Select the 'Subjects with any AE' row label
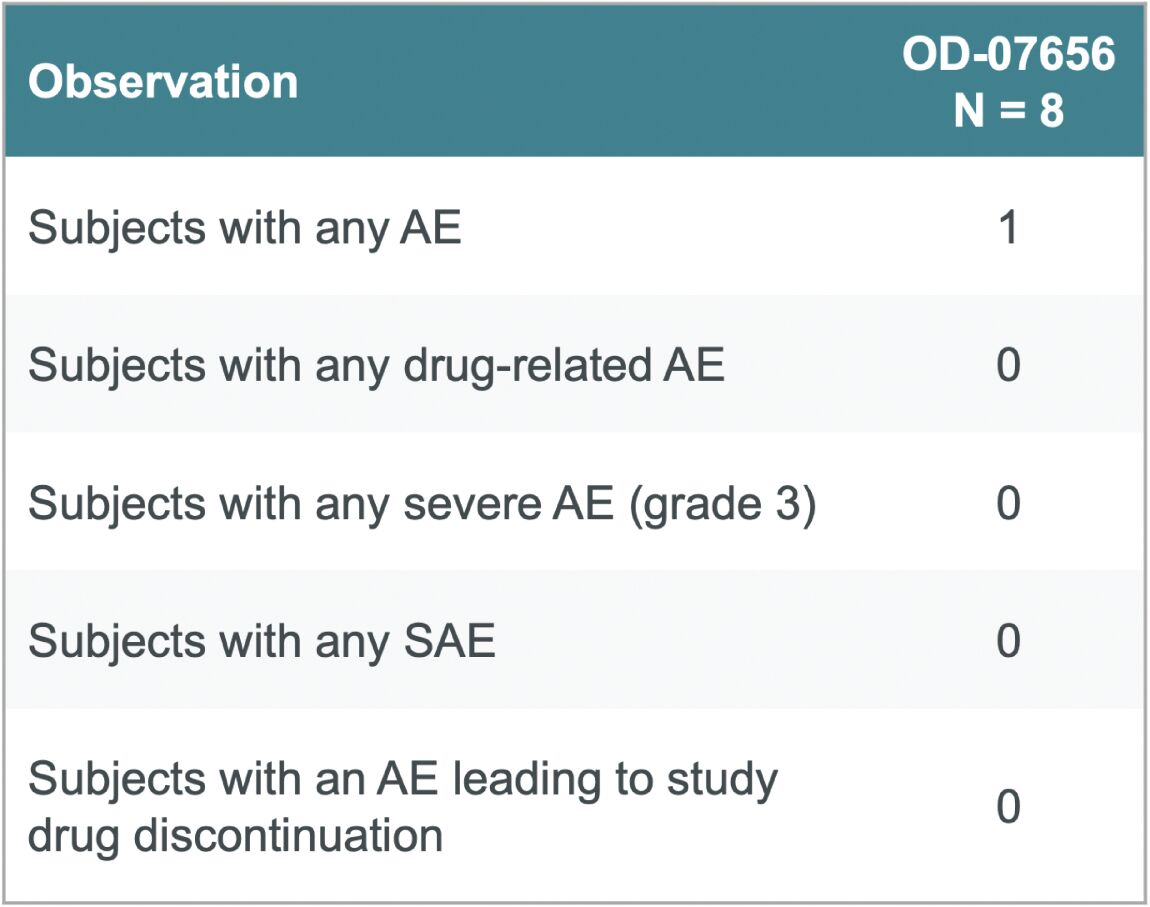The width and height of the screenshot is (1150, 907). coord(244,228)
